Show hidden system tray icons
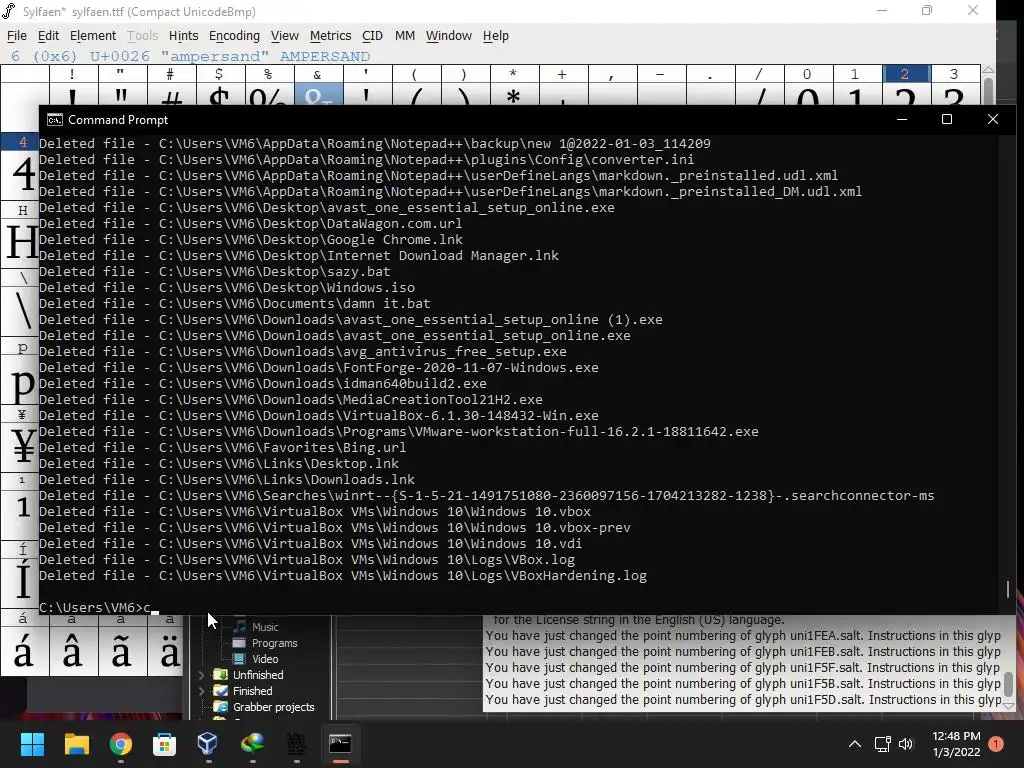This screenshot has height=768, width=1024. (854, 744)
